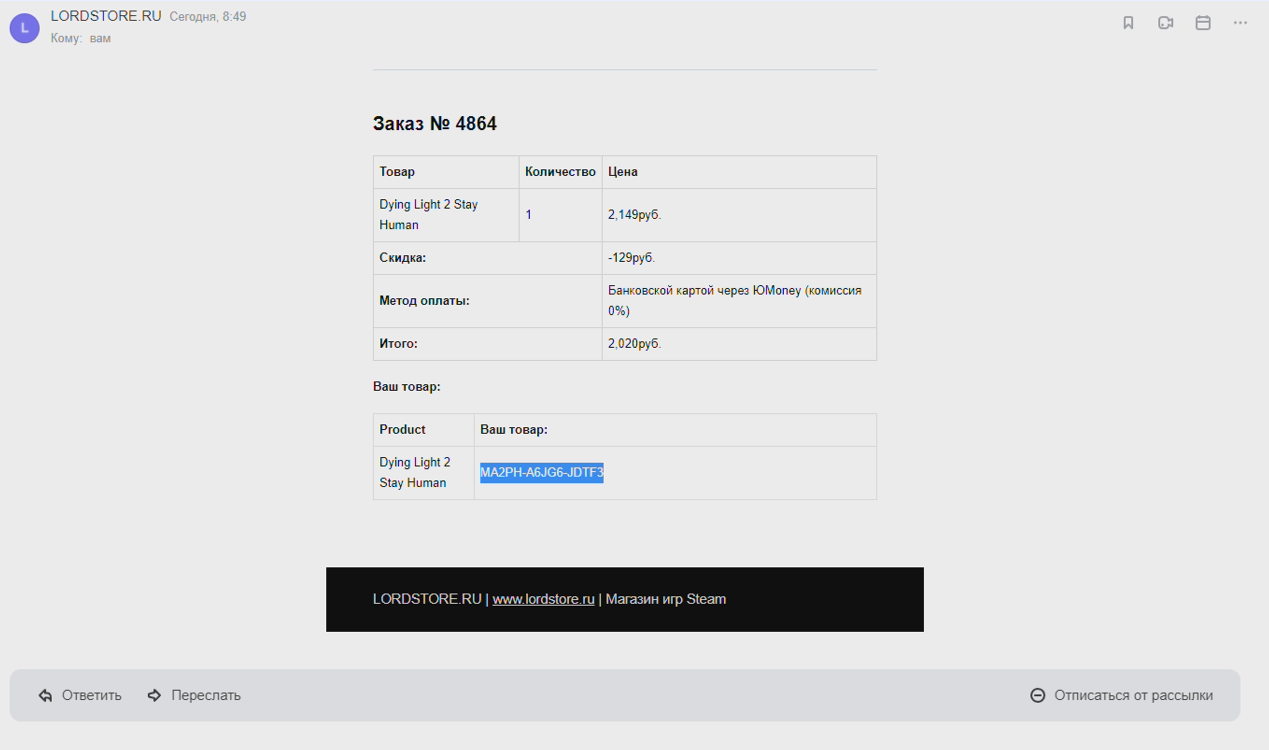This screenshot has width=1269, height=750.
Task: Open the www.lordstore.ru link
Action: [544, 599]
